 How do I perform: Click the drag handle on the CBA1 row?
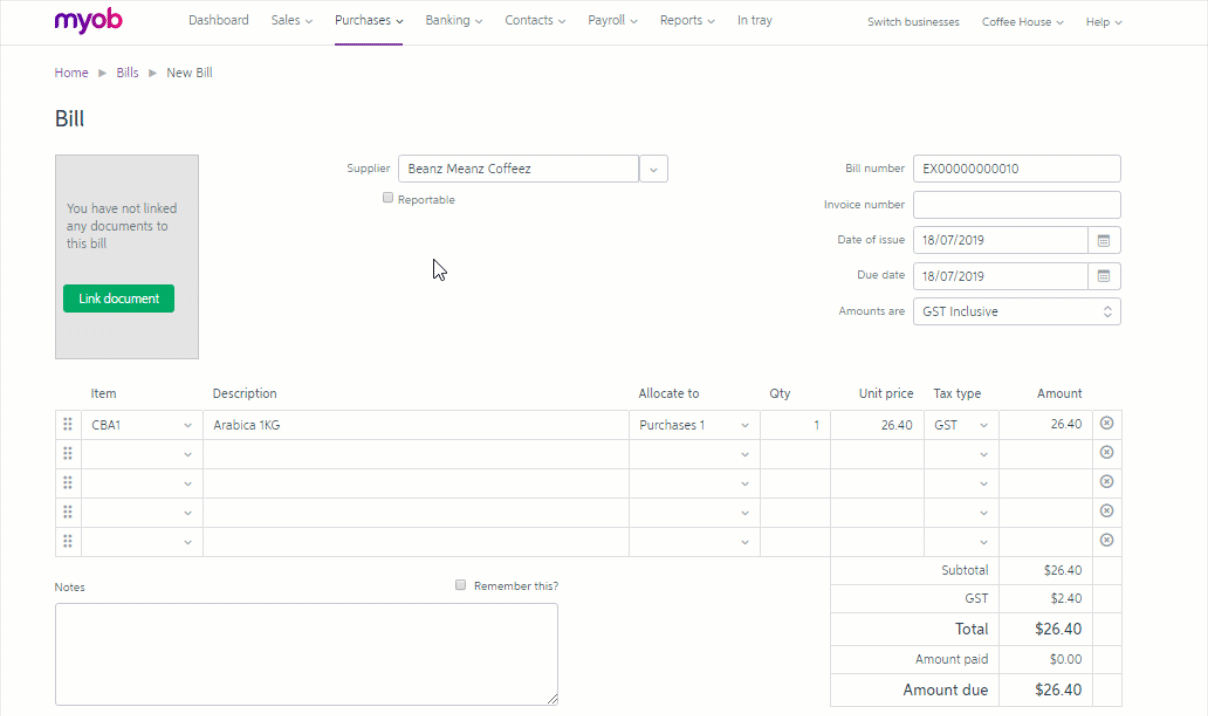pos(68,425)
